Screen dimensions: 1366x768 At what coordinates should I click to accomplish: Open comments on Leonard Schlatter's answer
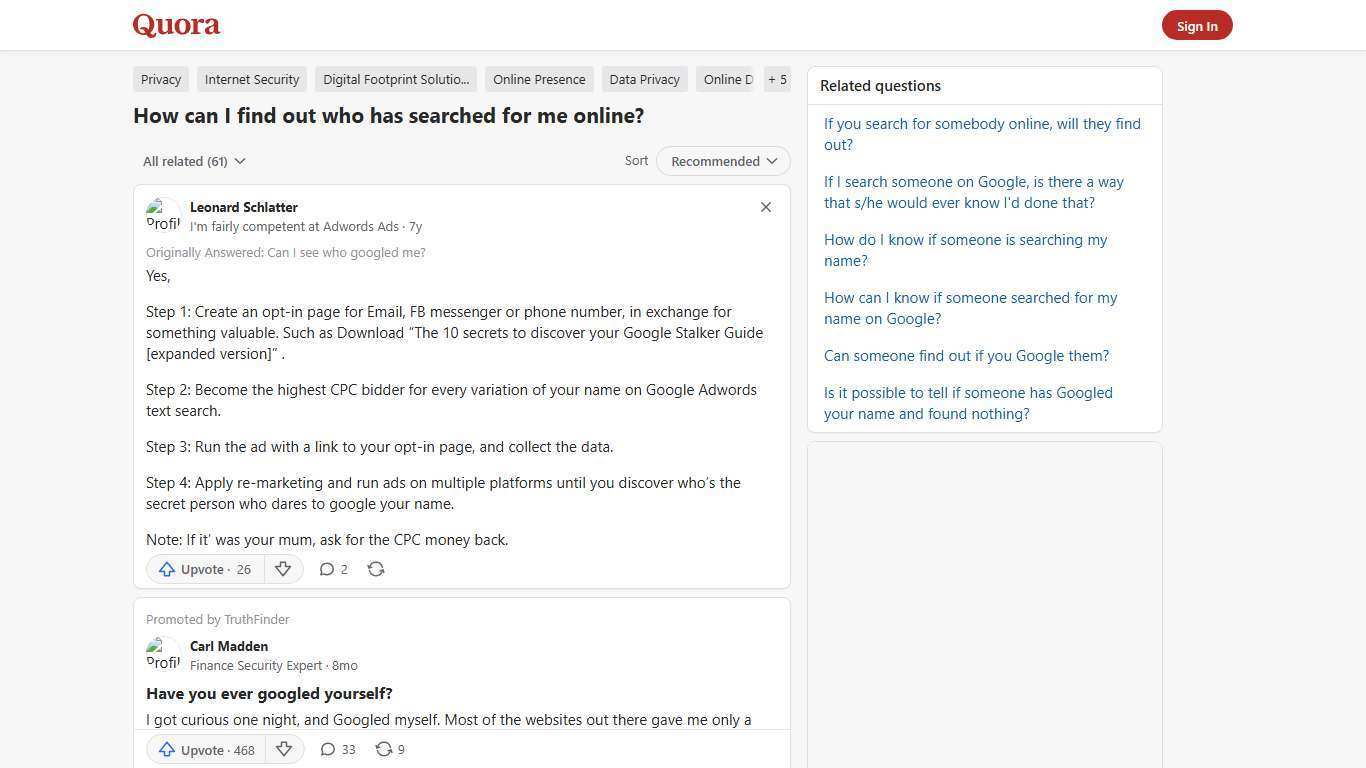[x=333, y=569]
